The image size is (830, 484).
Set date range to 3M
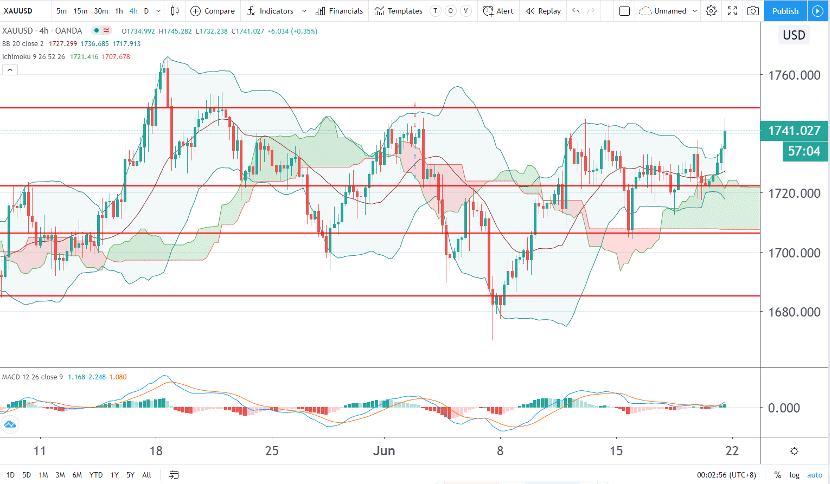click(60, 475)
